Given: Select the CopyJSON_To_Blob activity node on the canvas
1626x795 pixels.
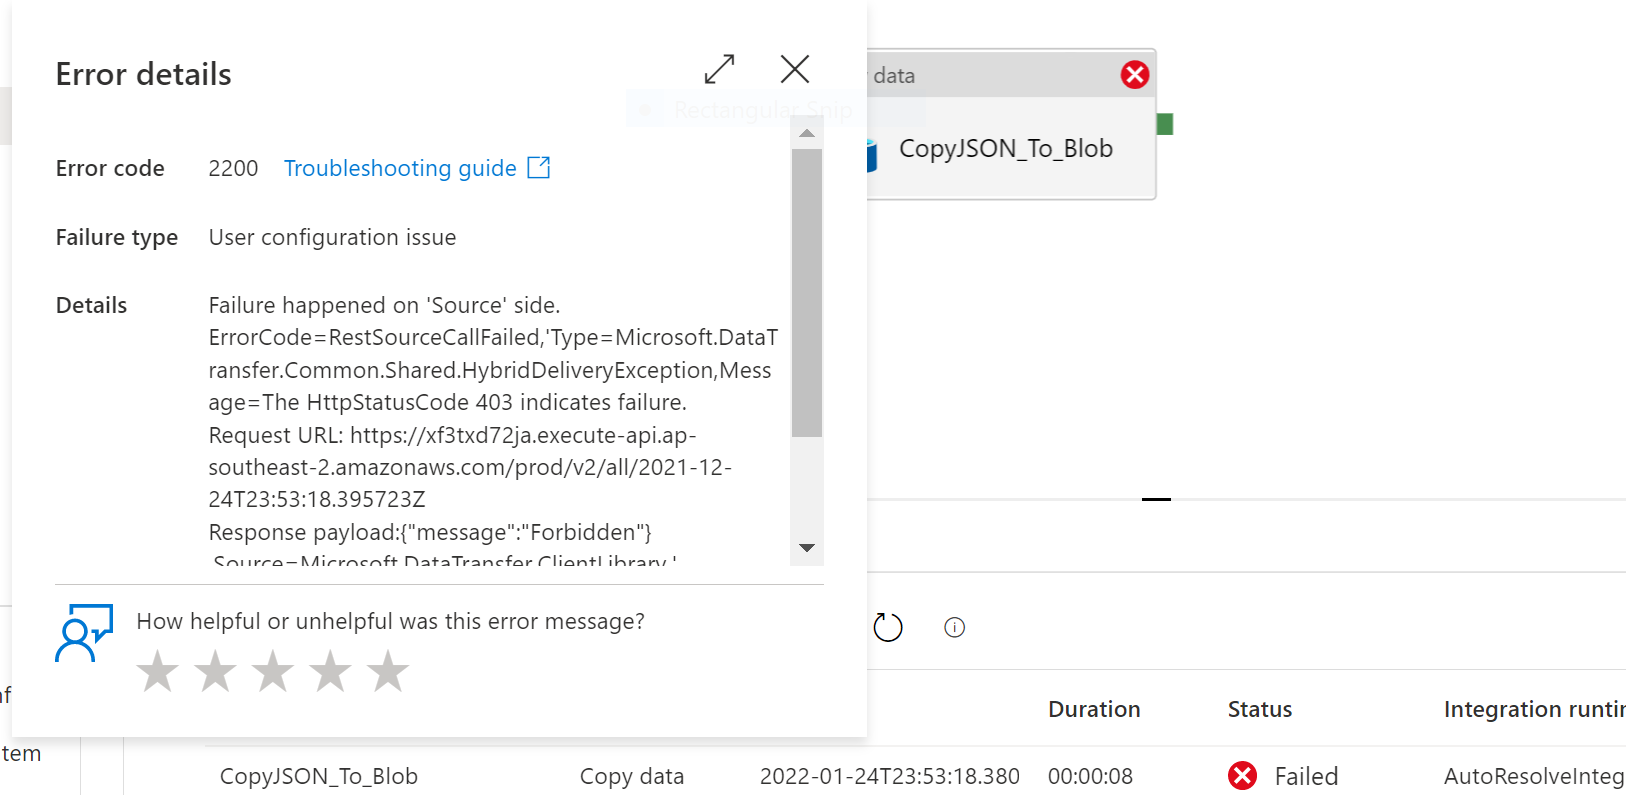Looking at the screenshot, I should [x=1010, y=148].
